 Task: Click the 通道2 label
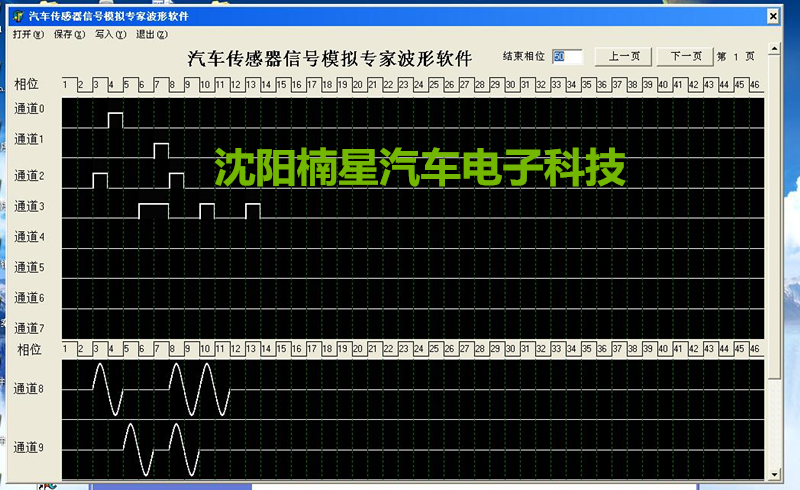point(29,176)
